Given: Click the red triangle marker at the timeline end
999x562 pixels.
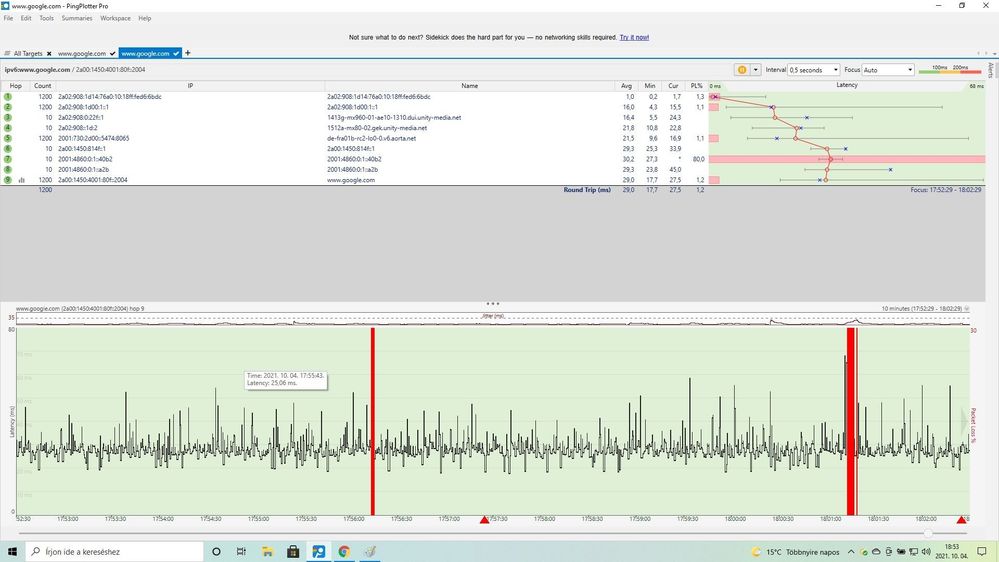Looking at the screenshot, I should (961, 520).
